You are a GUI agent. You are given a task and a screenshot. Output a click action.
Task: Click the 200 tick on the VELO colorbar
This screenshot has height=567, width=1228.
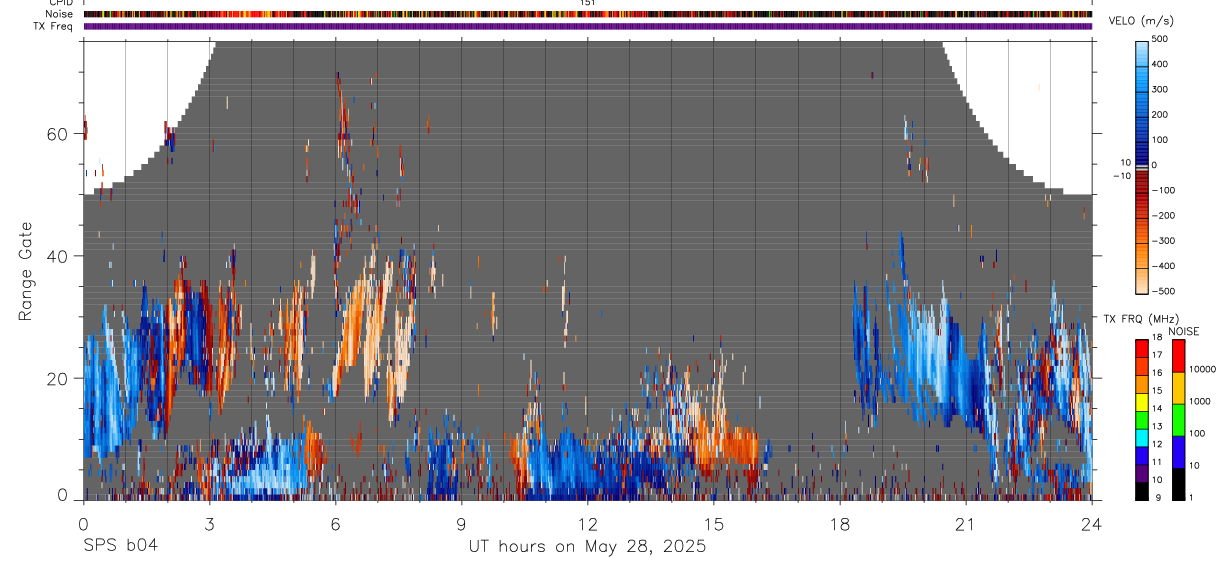[1161, 114]
